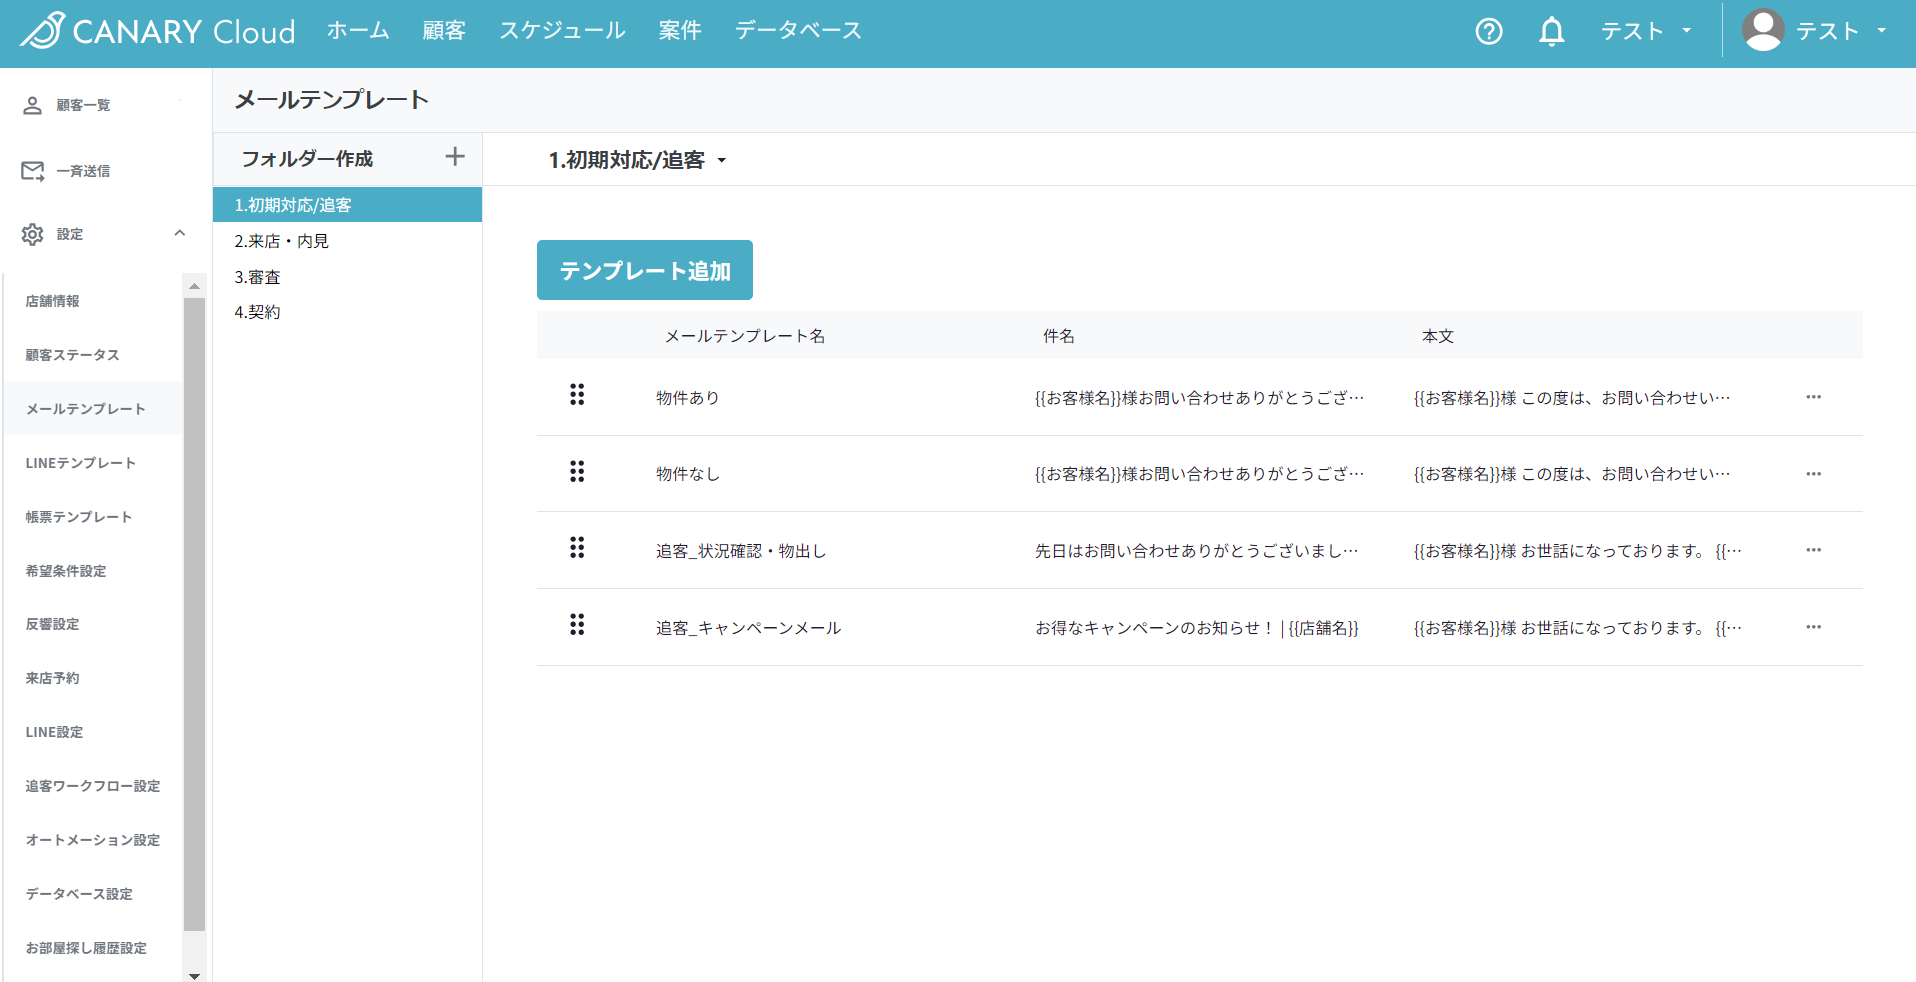Open more options for 追客_キャンペーンメール
Image resolution: width=1916 pixels, height=982 pixels.
[x=1813, y=627]
